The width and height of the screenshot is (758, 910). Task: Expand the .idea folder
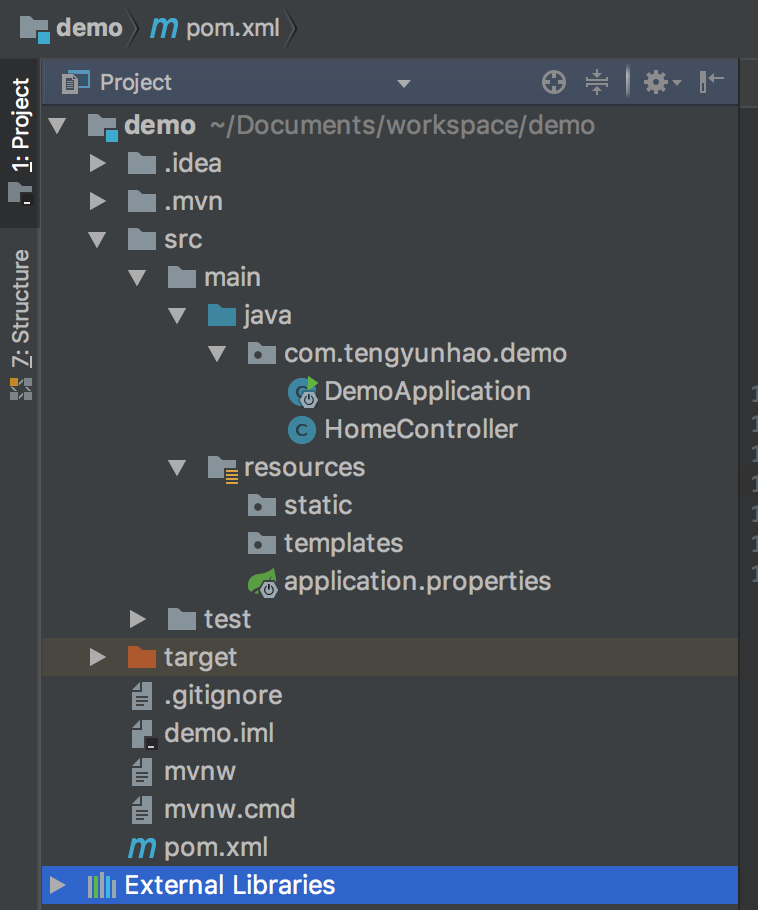point(97,163)
